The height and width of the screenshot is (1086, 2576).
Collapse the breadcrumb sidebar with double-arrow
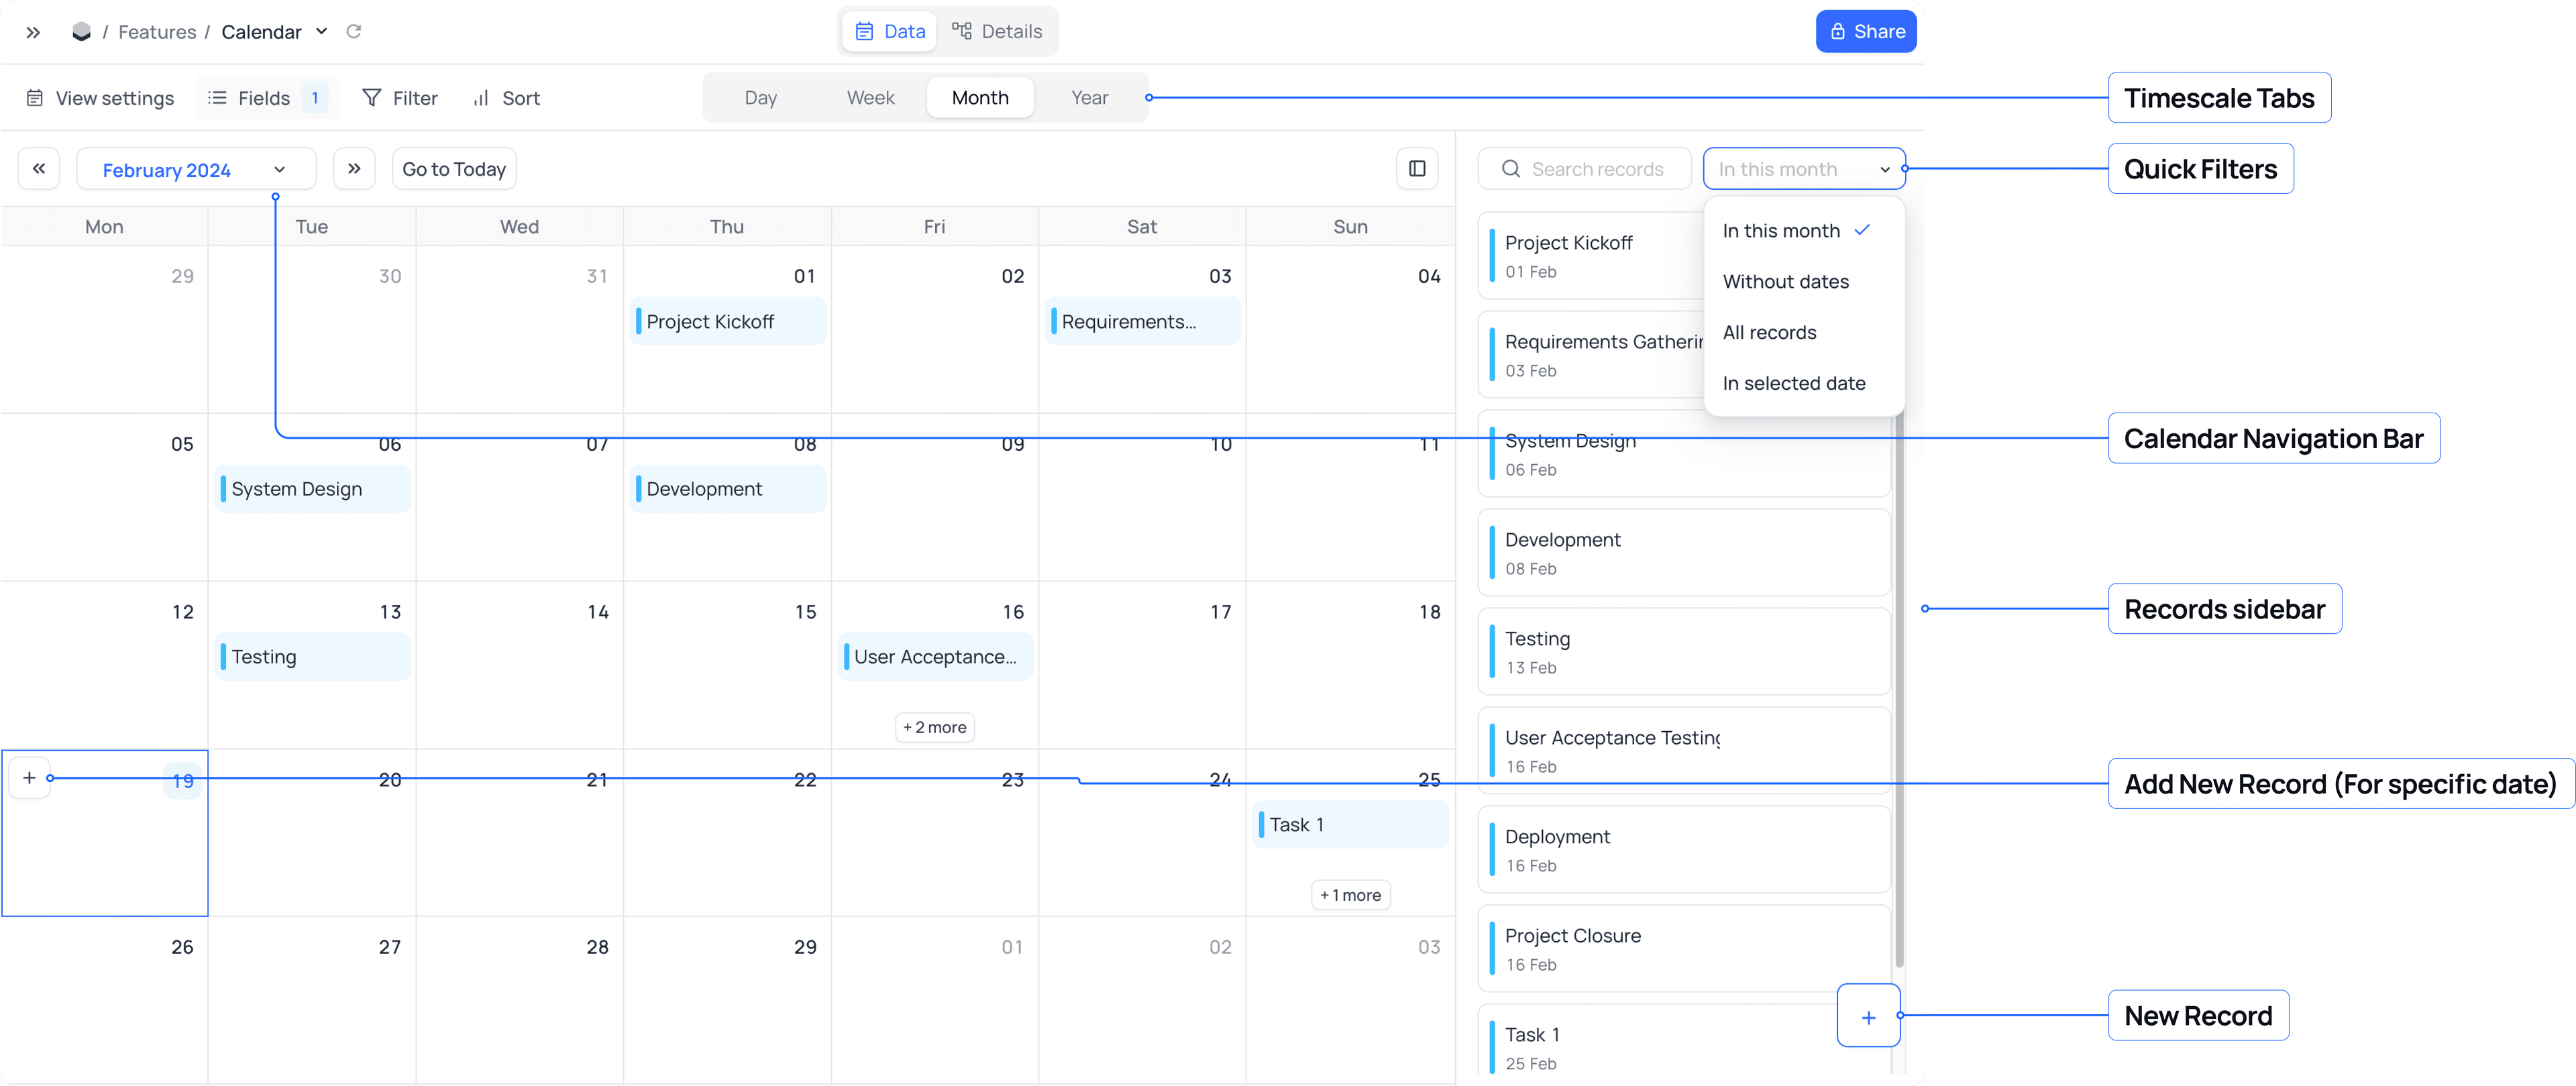coord(32,31)
